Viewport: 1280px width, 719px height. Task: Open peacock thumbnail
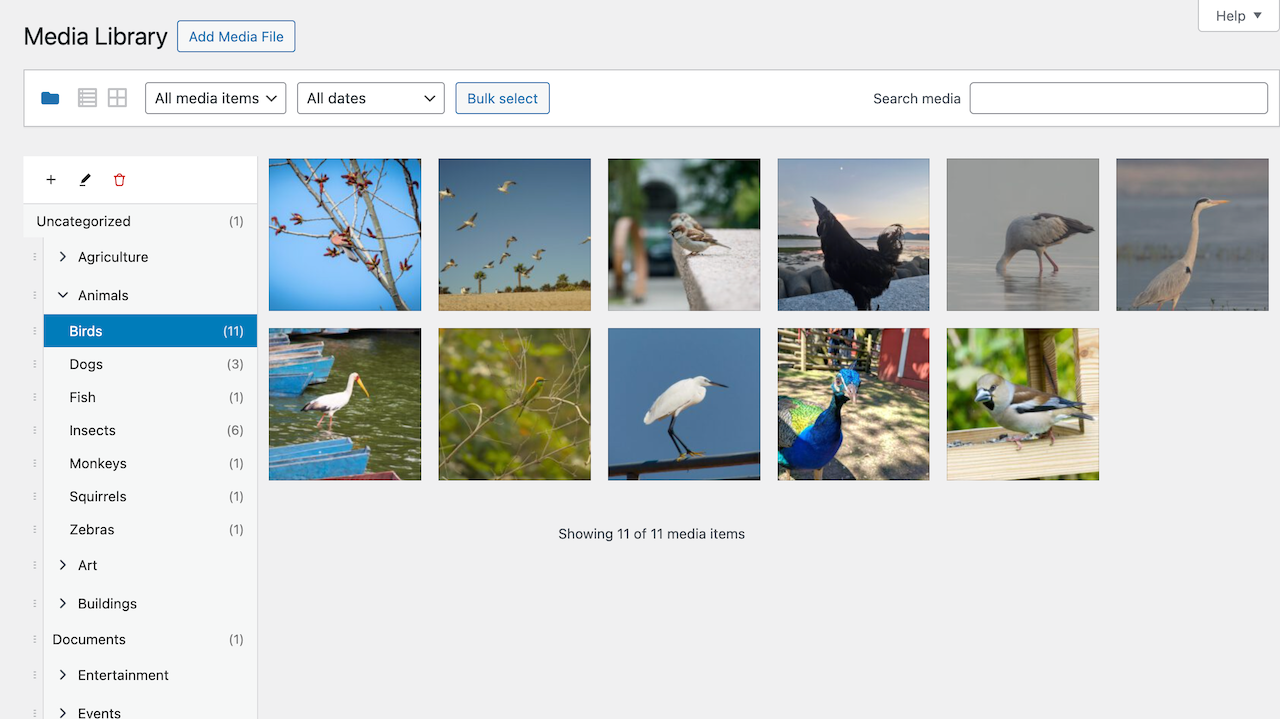(x=854, y=404)
